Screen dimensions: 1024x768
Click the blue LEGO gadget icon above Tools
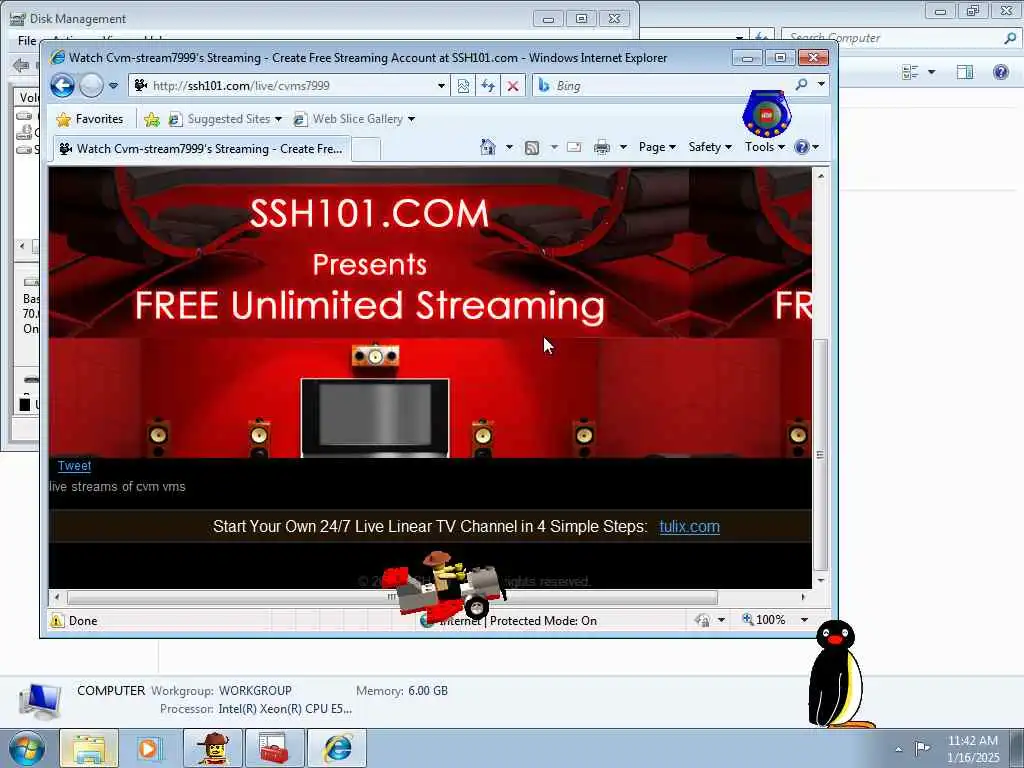click(767, 114)
